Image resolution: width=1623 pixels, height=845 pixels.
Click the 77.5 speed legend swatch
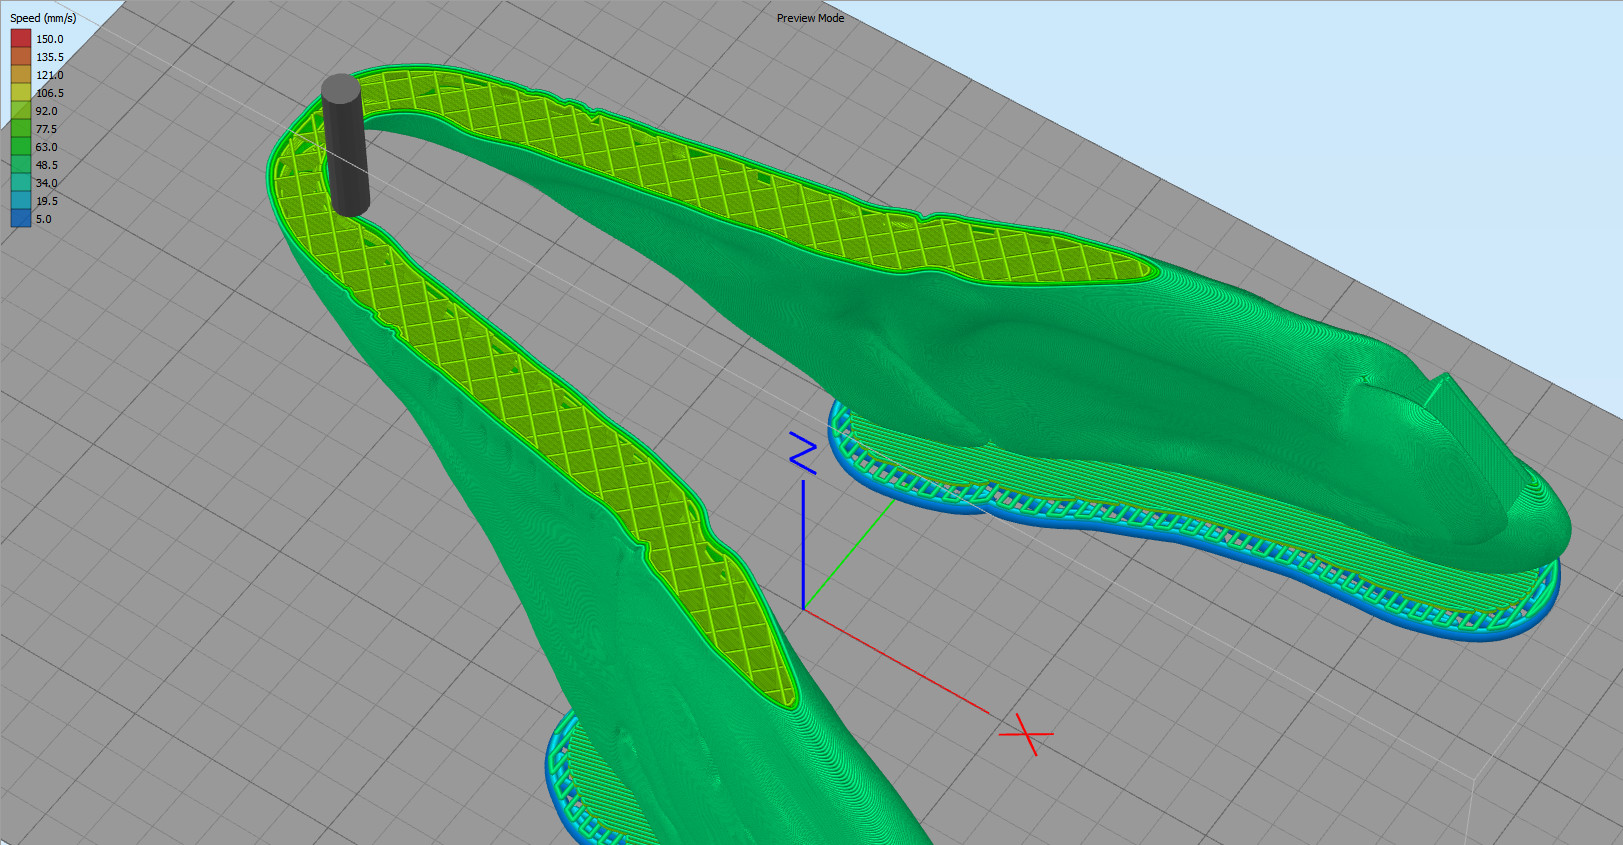click(x=21, y=129)
